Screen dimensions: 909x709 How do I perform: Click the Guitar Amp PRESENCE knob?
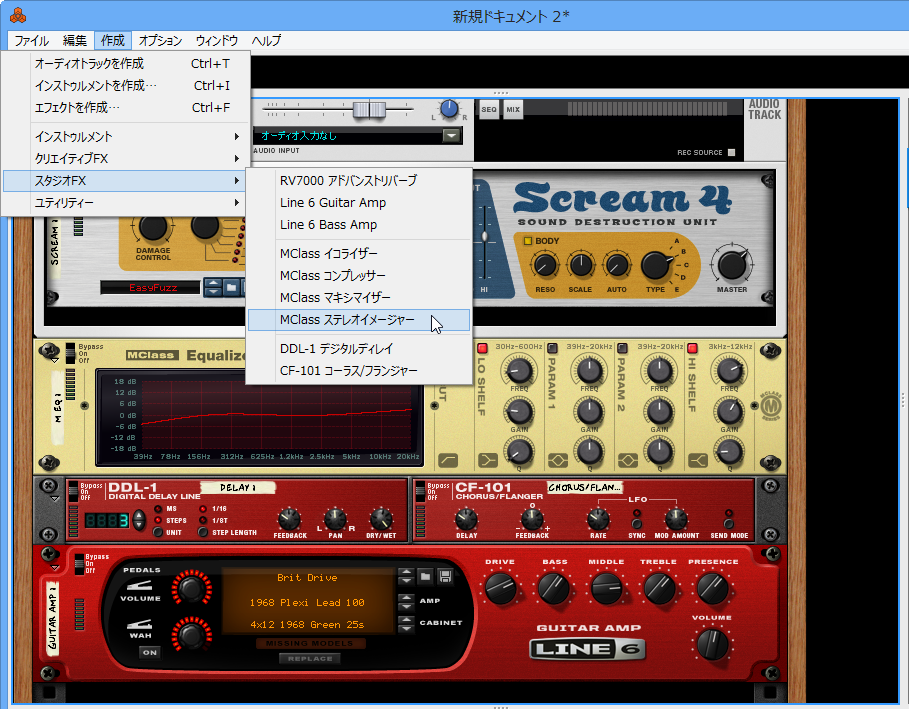pyautogui.click(x=712, y=588)
